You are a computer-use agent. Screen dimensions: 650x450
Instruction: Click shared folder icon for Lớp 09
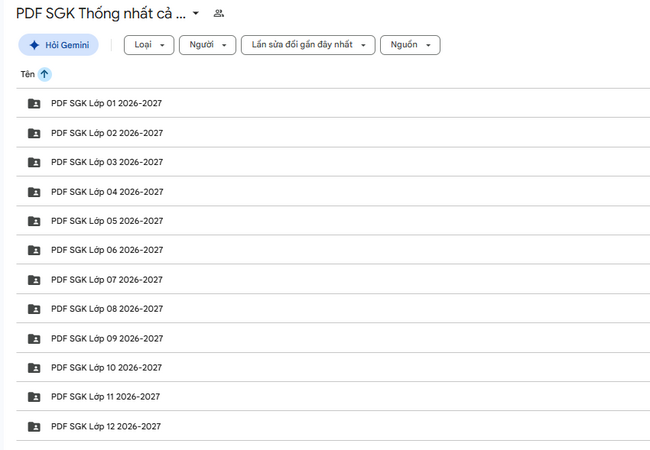pyautogui.click(x=34, y=339)
